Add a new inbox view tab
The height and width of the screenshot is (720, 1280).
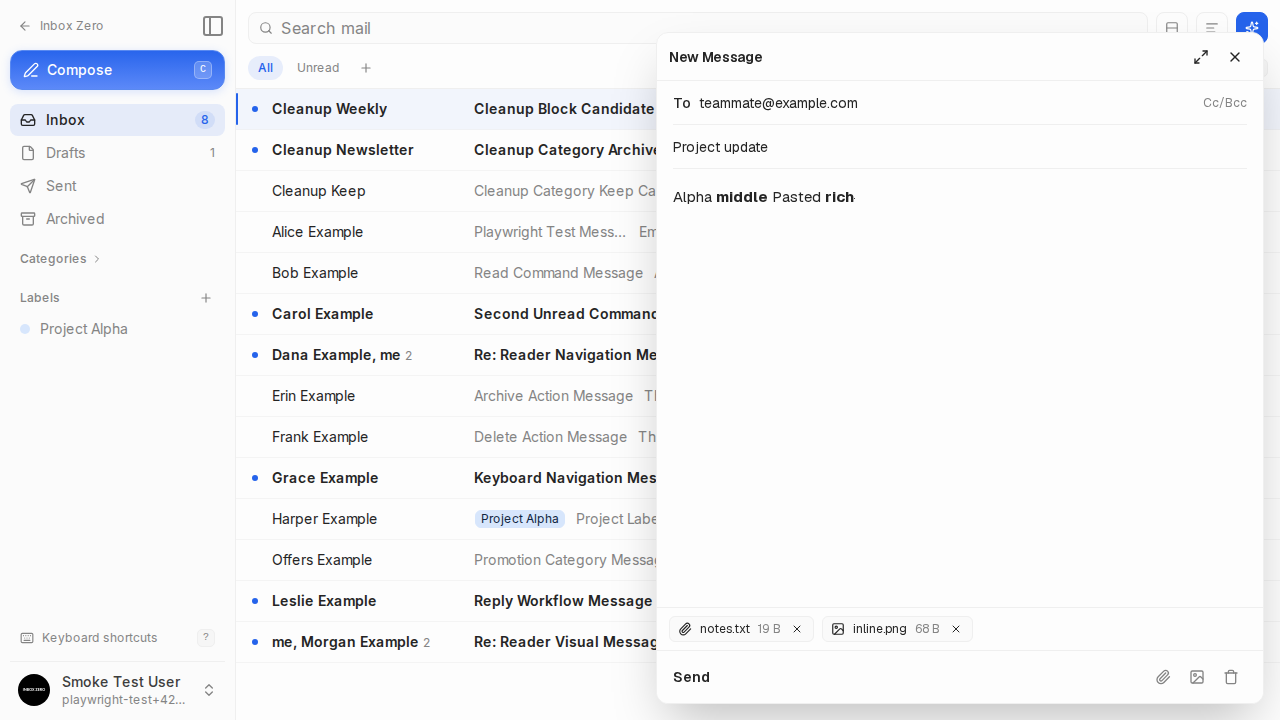click(x=366, y=68)
